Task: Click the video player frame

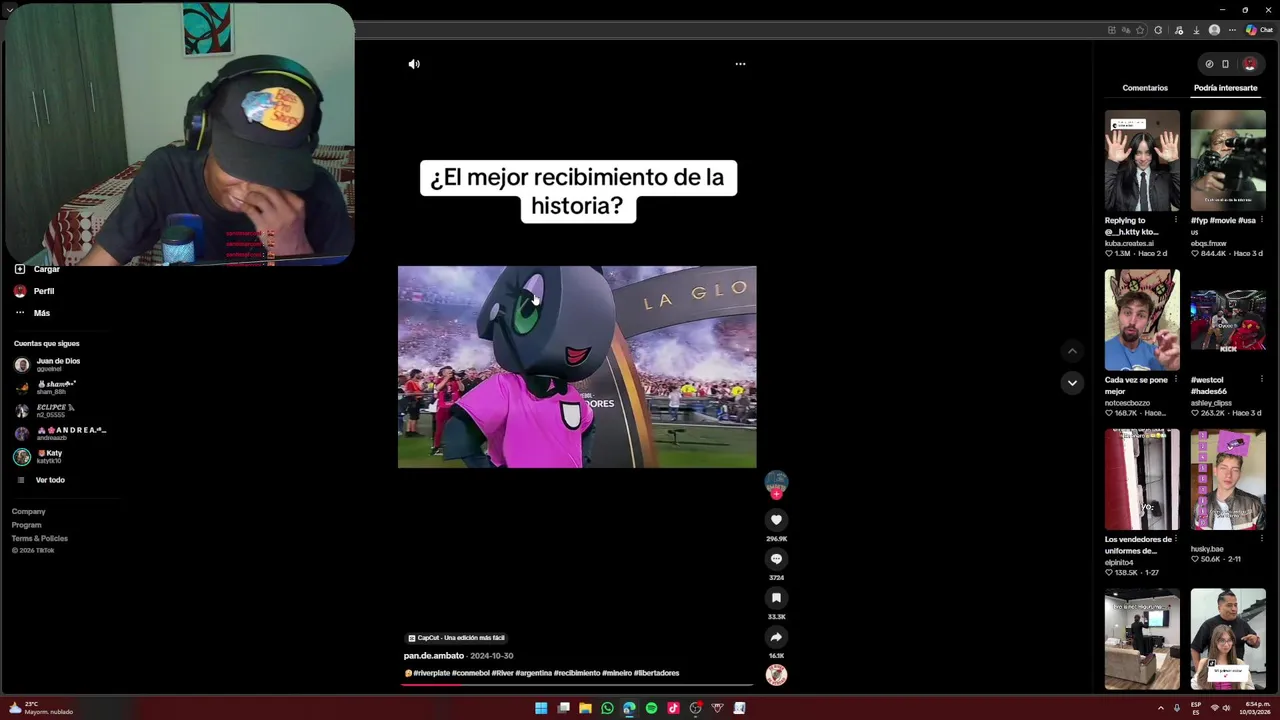Action: 577,367
